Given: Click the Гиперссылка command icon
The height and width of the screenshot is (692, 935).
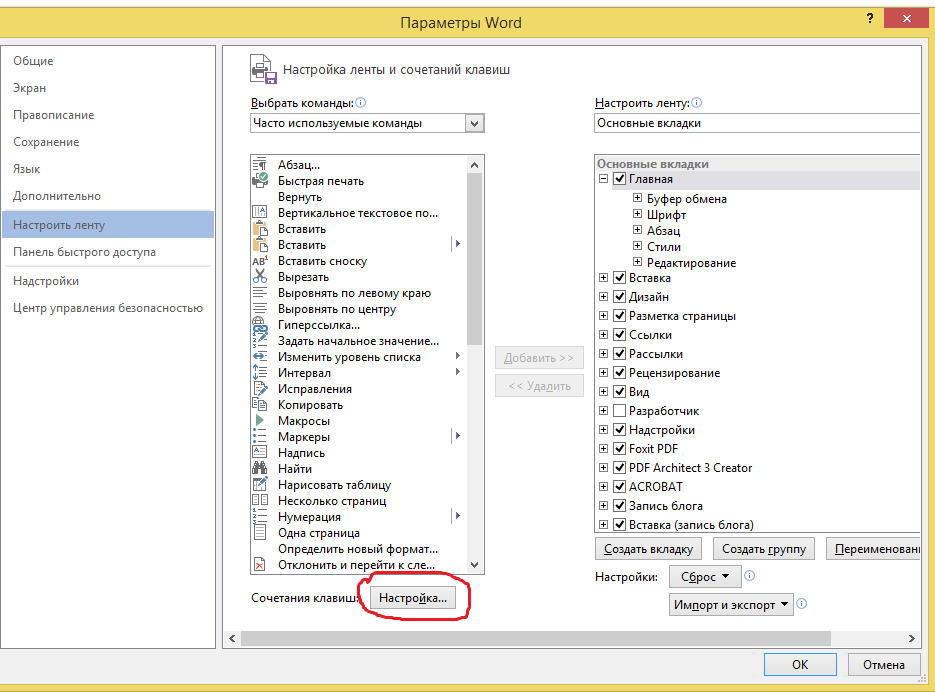Looking at the screenshot, I should (x=260, y=325).
